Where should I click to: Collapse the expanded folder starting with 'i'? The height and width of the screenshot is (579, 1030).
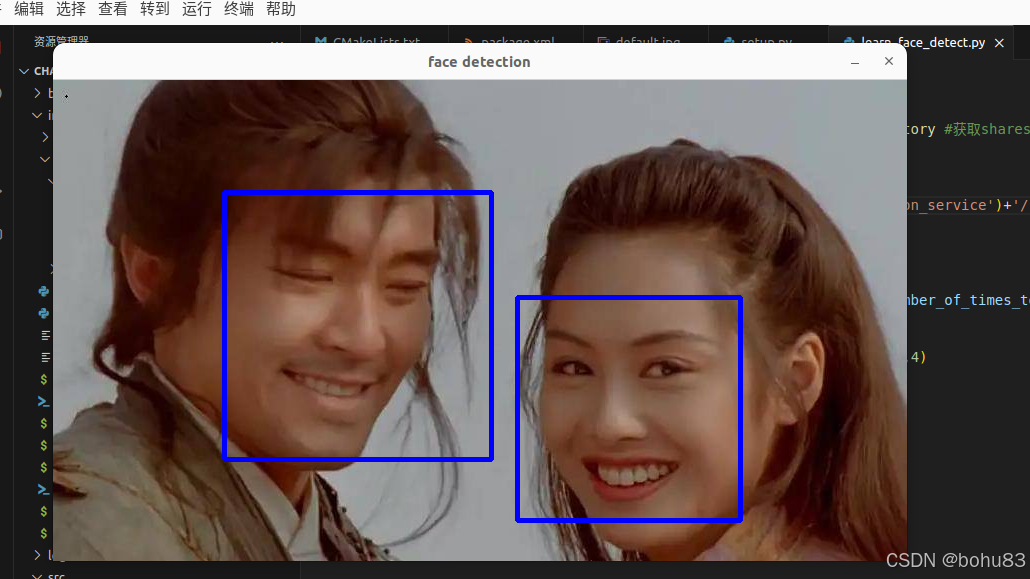pos(37,115)
